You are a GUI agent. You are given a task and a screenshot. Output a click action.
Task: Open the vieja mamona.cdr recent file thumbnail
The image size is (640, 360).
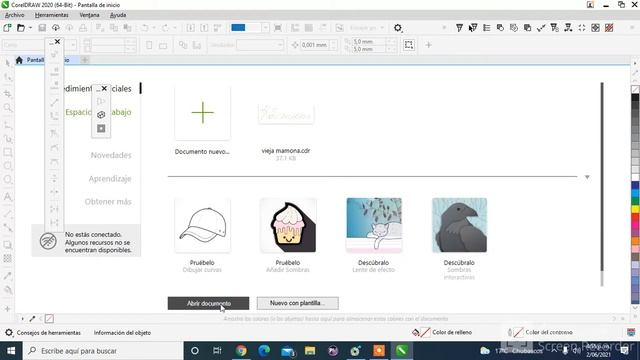[286, 114]
